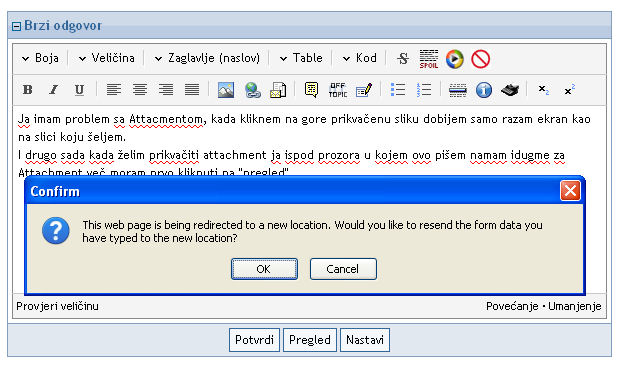Click the Povećanje link
This screenshot has width=620, height=365.
click(x=512, y=306)
